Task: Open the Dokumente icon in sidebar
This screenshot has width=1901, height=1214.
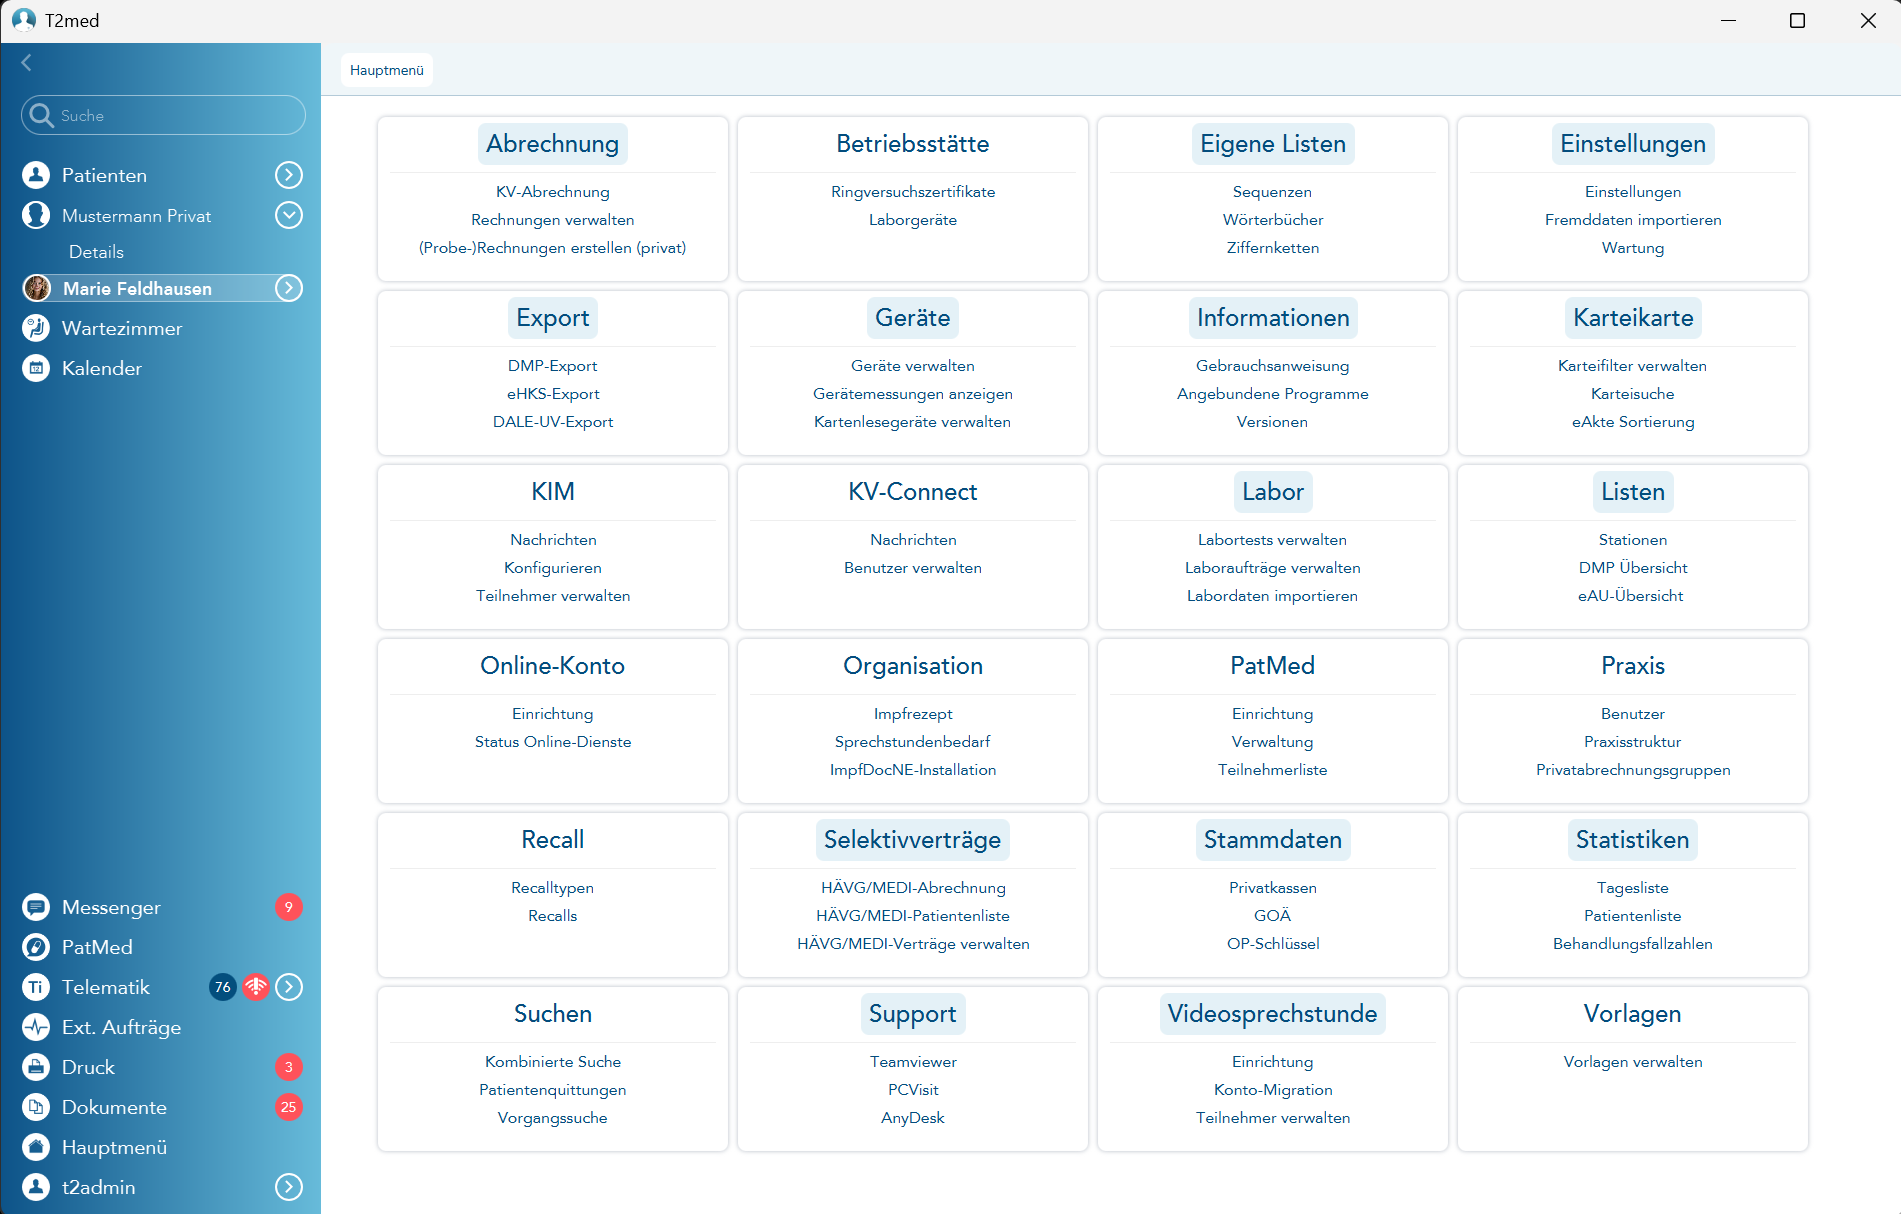Action: pos(36,1107)
